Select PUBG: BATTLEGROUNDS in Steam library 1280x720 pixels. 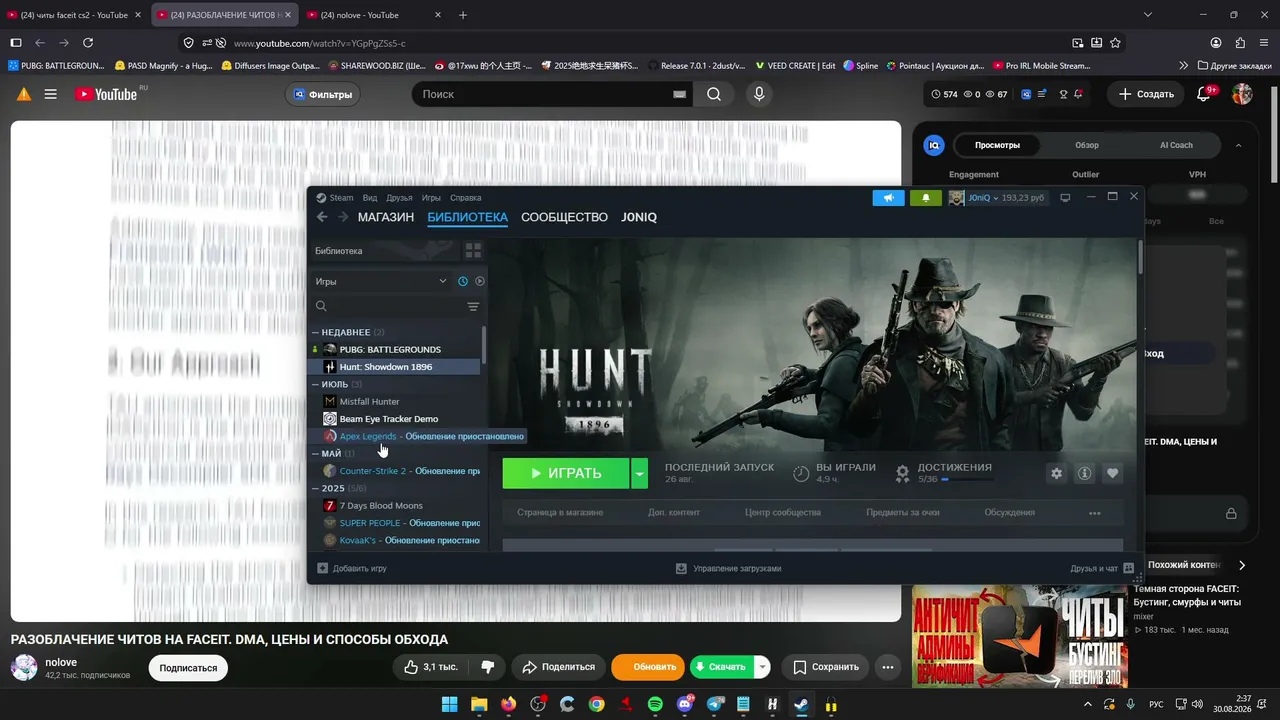tap(390, 349)
